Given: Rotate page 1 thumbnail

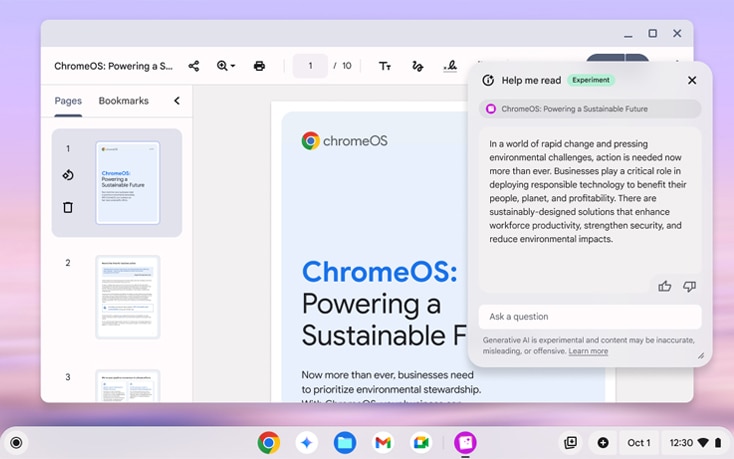Looking at the screenshot, I should [68, 175].
